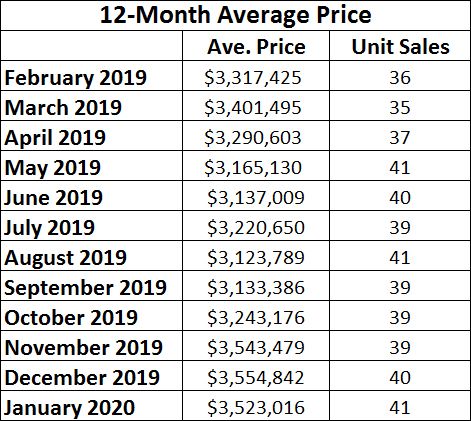The width and height of the screenshot is (471, 421).
Task: Select the $3,523,016 price cell
Action: 256,407
